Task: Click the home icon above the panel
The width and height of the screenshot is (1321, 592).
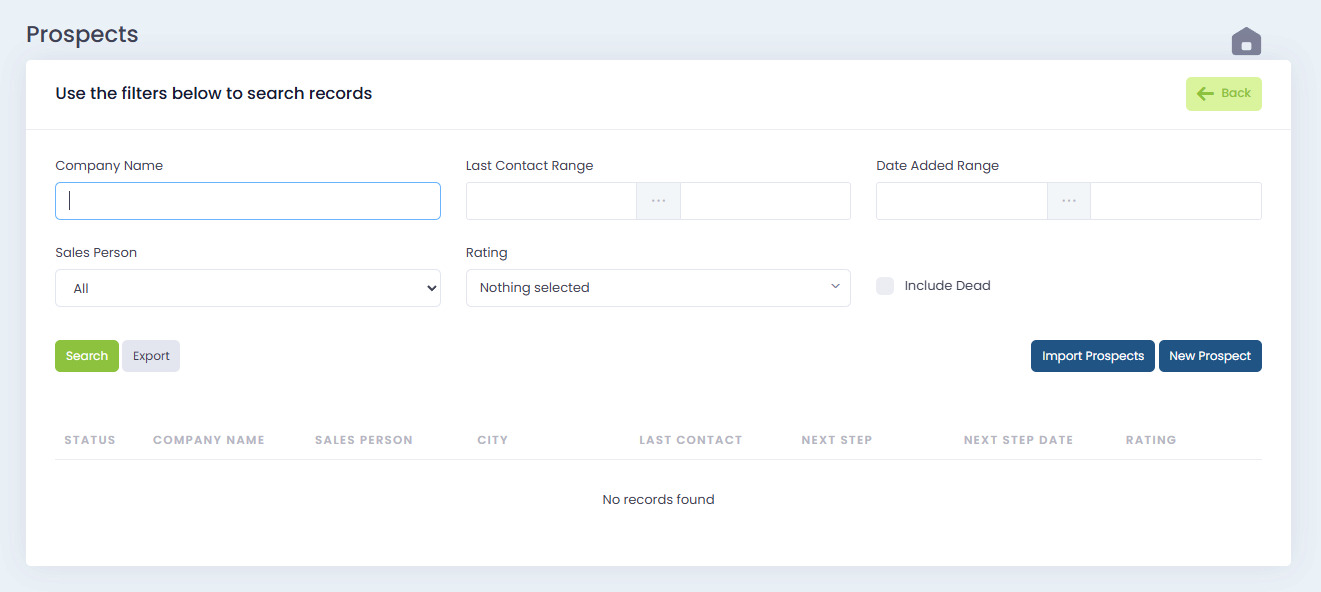Action: [x=1245, y=42]
